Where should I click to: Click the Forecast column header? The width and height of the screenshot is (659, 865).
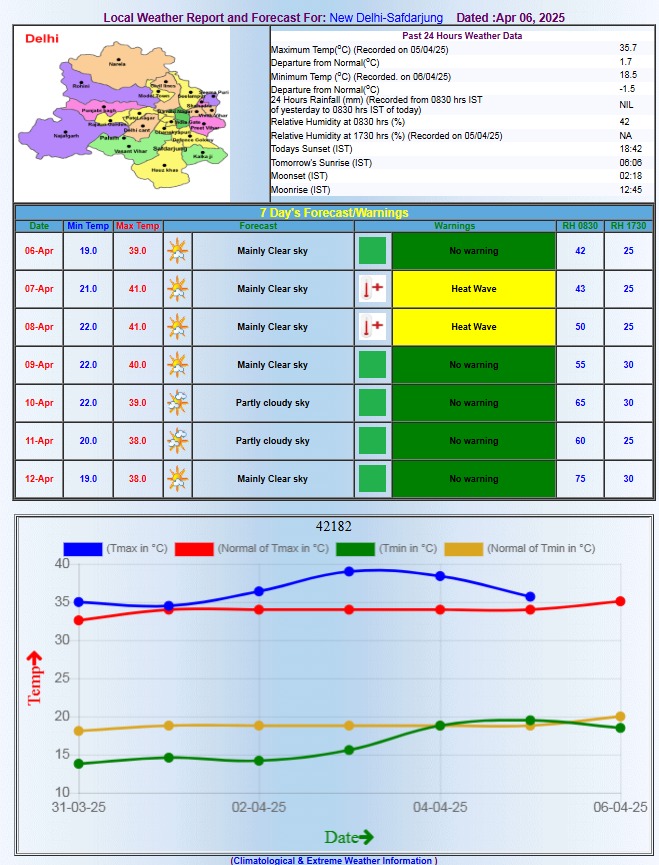coord(259,226)
